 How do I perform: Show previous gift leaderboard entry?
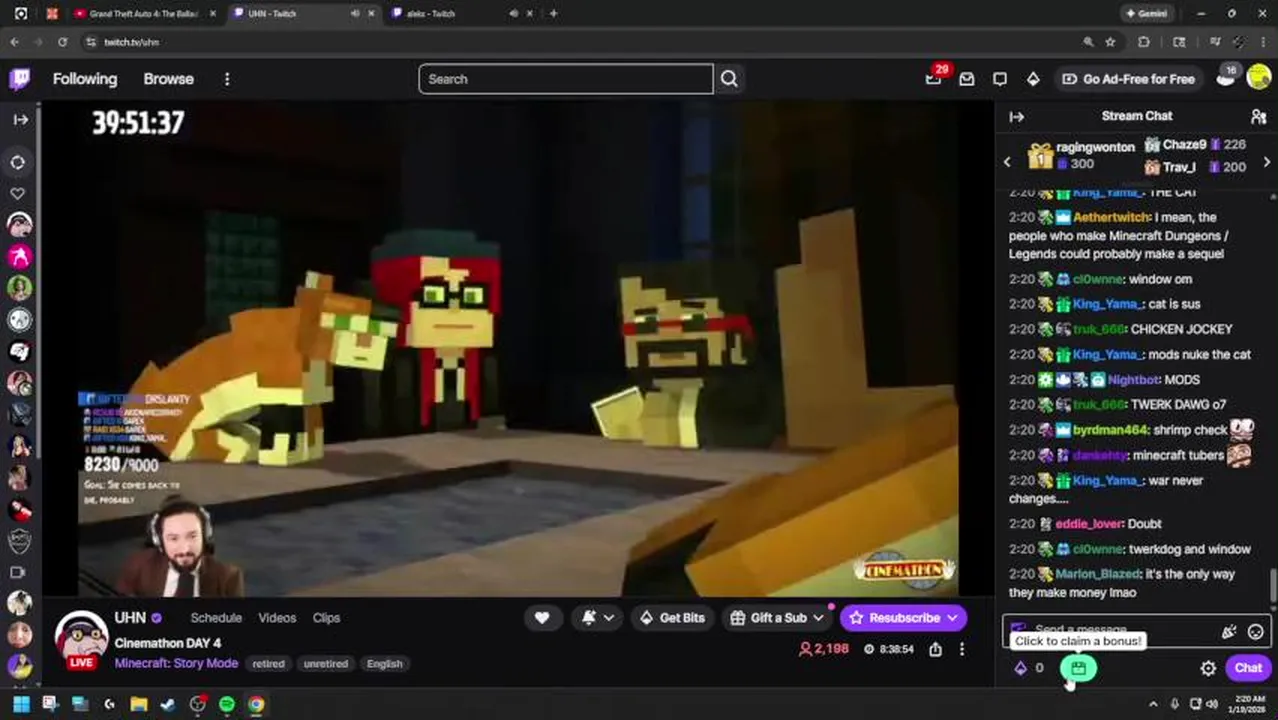1007,162
